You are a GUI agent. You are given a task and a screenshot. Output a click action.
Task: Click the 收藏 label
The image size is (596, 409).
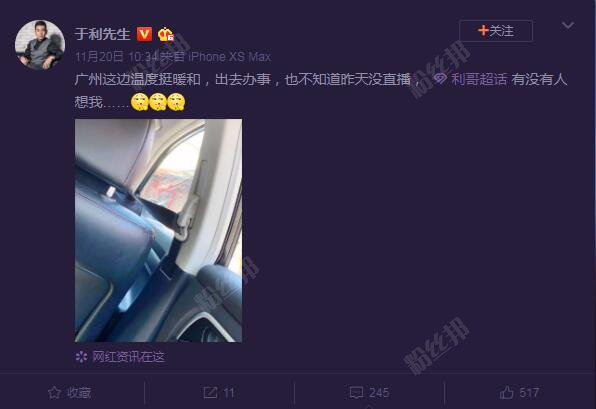[79, 393]
